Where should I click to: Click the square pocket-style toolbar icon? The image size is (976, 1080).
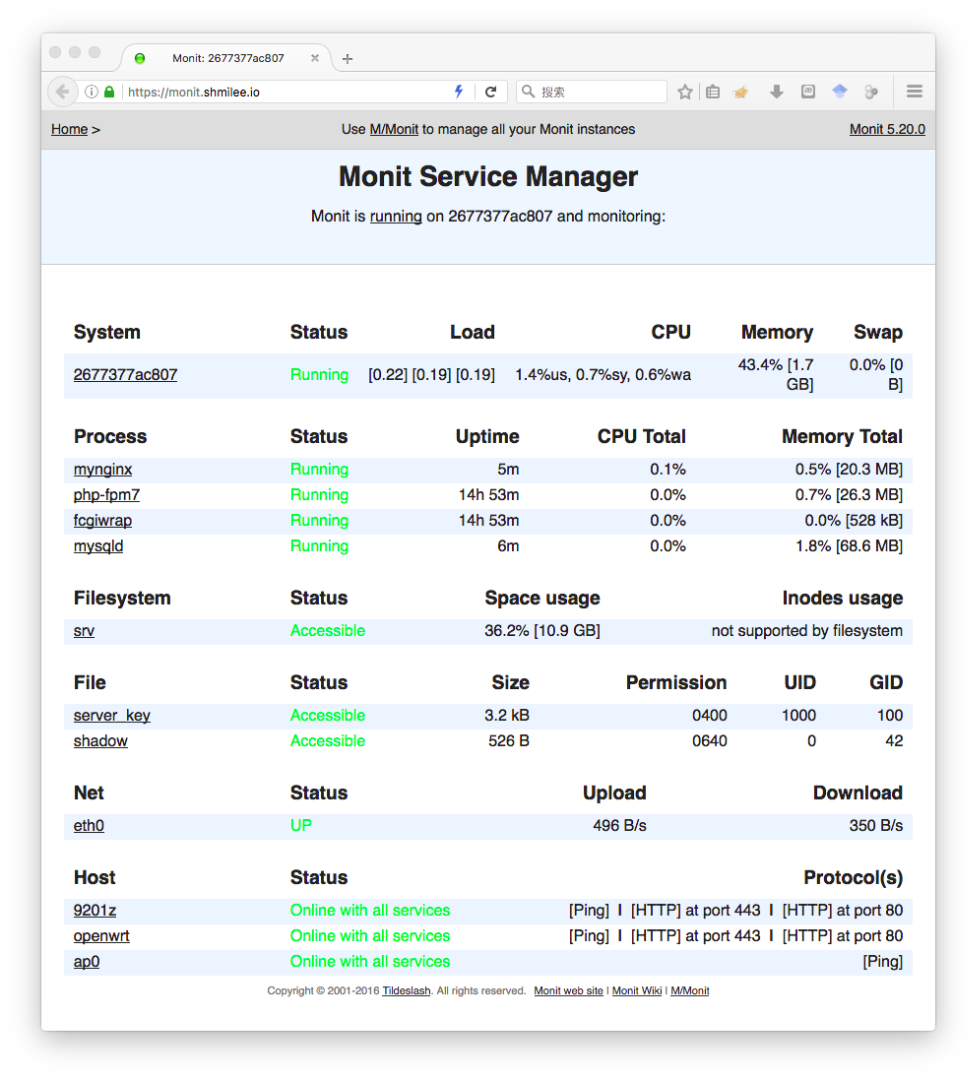pos(808,92)
